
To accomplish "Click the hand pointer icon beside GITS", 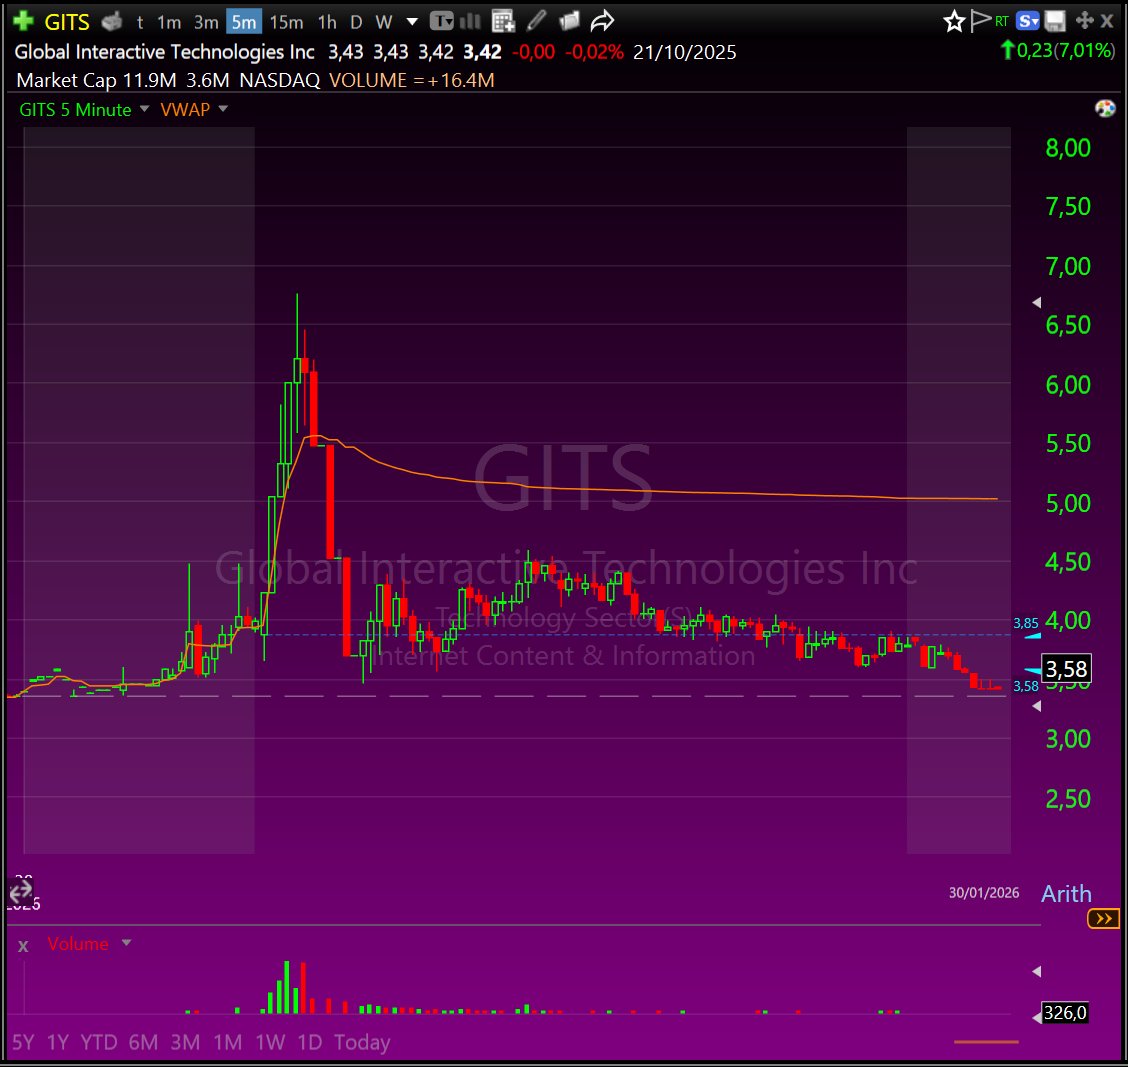I will click(x=112, y=22).
